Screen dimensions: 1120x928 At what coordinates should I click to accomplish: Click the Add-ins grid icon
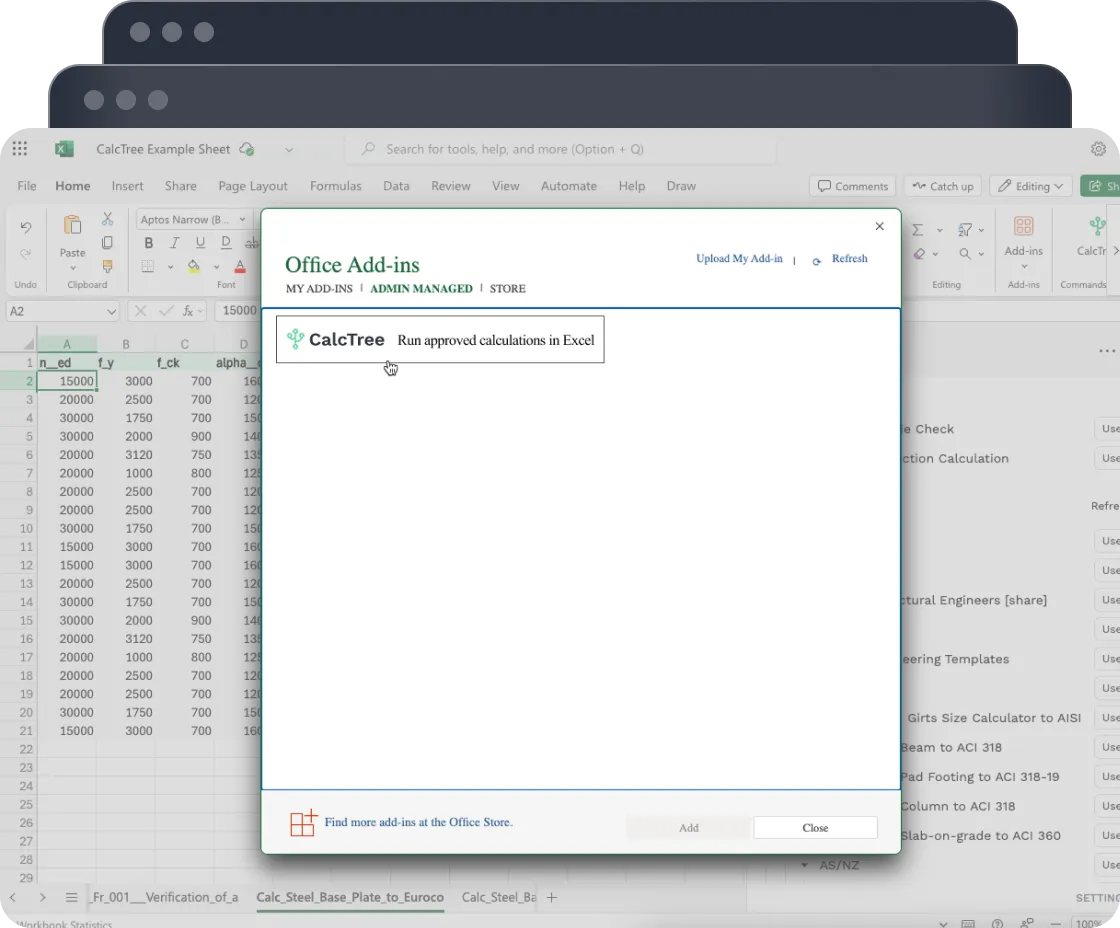pyautogui.click(x=1024, y=226)
